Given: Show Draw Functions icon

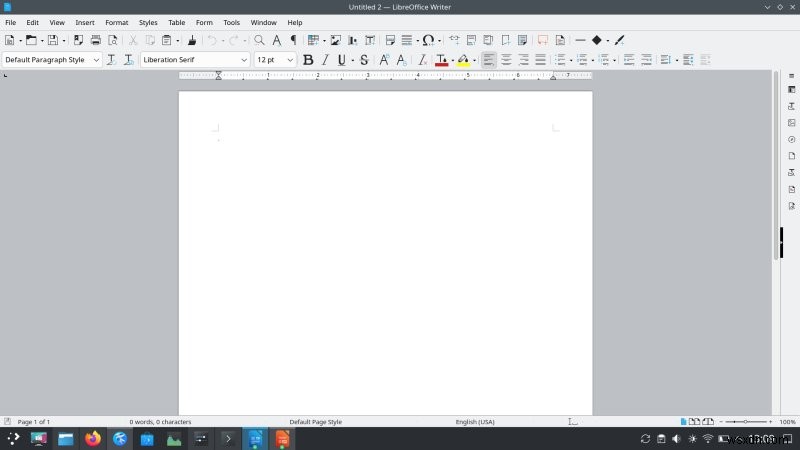Looking at the screenshot, I should 619,40.
